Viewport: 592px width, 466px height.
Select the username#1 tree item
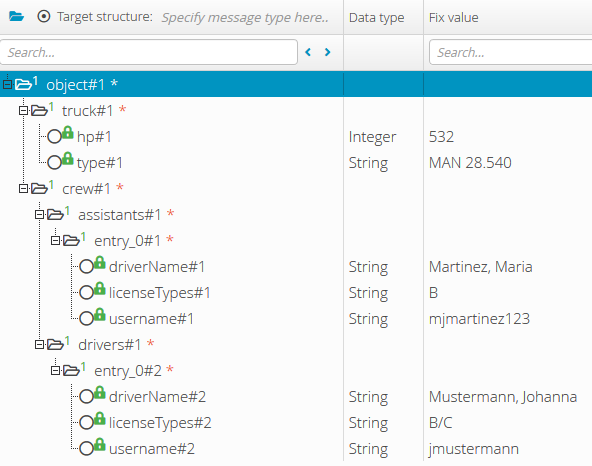pos(151,319)
